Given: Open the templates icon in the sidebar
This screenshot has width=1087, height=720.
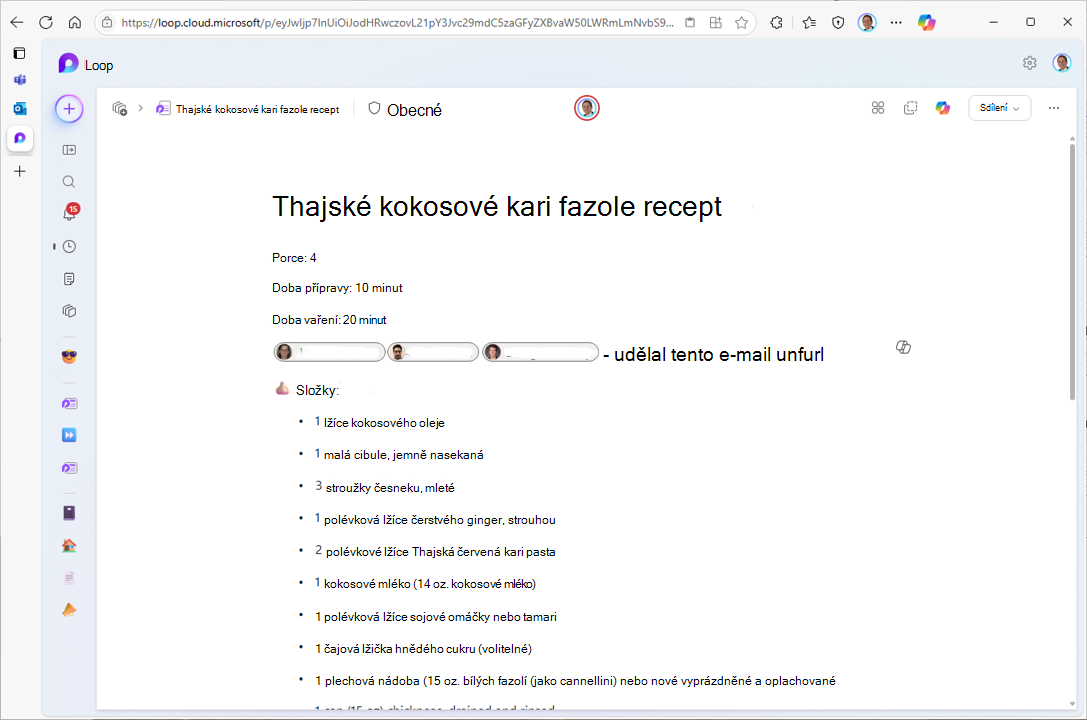Looking at the screenshot, I should (x=68, y=278).
